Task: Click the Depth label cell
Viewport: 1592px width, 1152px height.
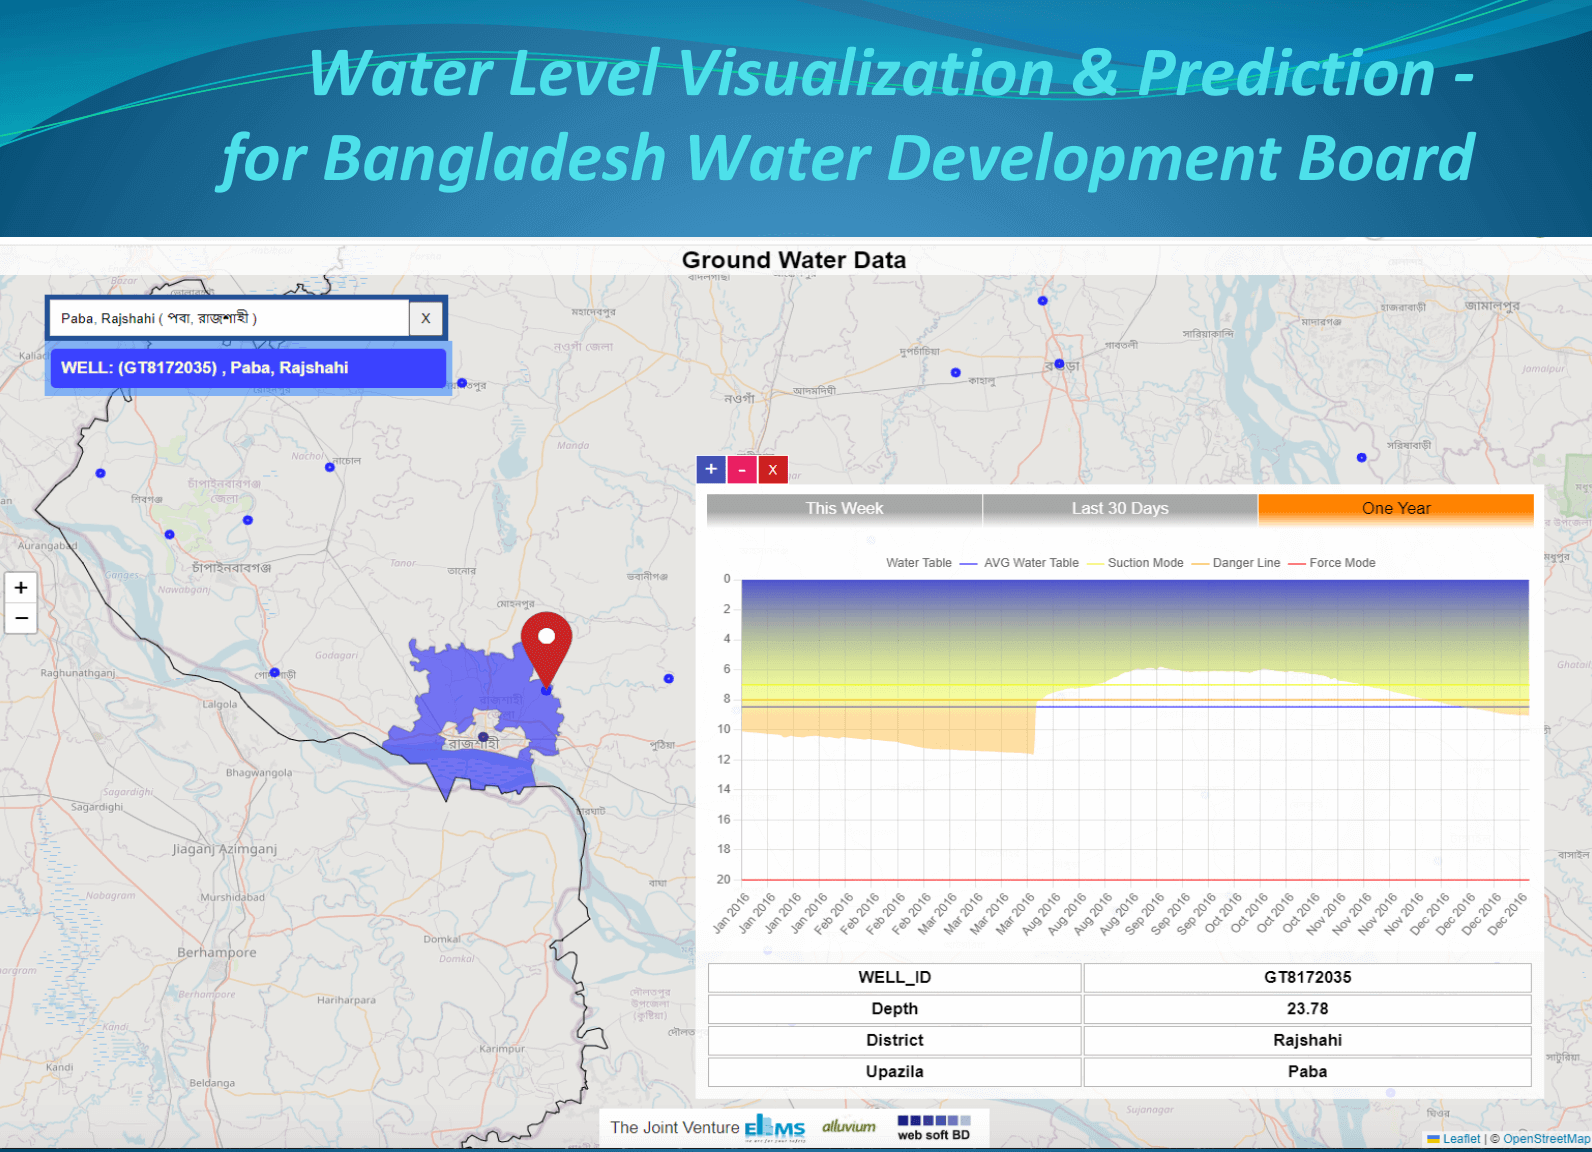Action: coord(895,1009)
